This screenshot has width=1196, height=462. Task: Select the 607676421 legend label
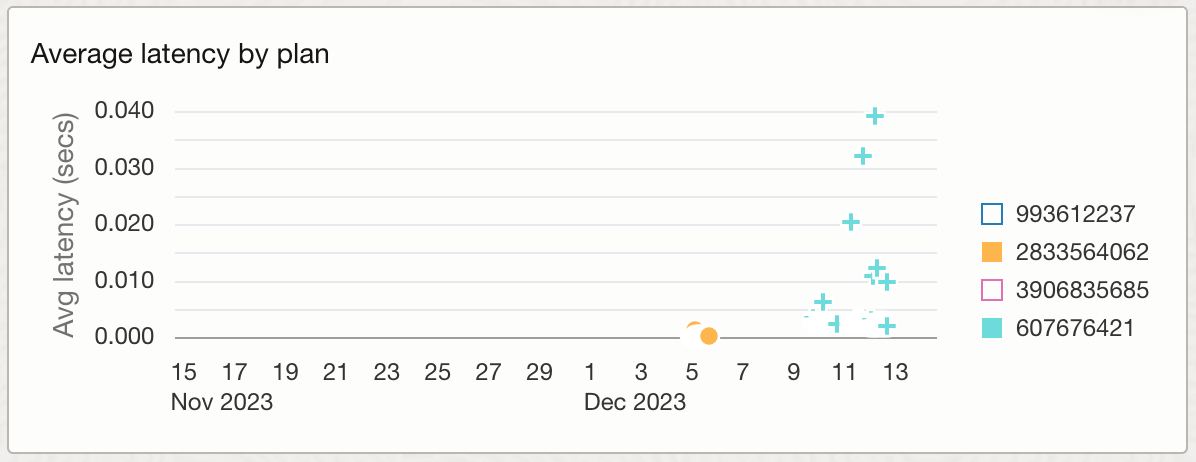(1074, 328)
